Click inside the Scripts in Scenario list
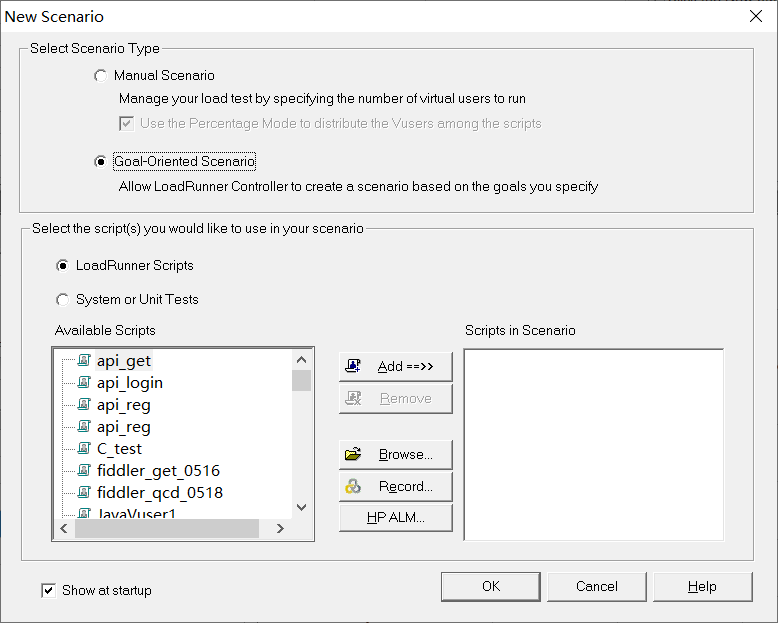Viewport: 778px width, 623px height. 593,445
